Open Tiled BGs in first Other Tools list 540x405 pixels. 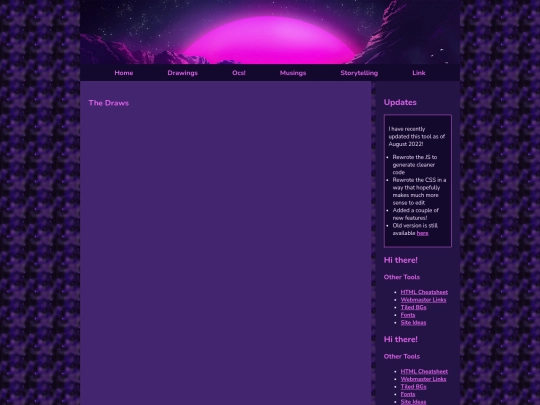(x=413, y=307)
